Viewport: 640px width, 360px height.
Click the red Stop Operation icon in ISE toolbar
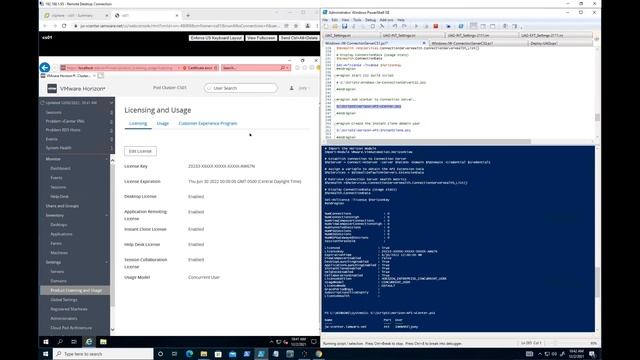[436, 27]
